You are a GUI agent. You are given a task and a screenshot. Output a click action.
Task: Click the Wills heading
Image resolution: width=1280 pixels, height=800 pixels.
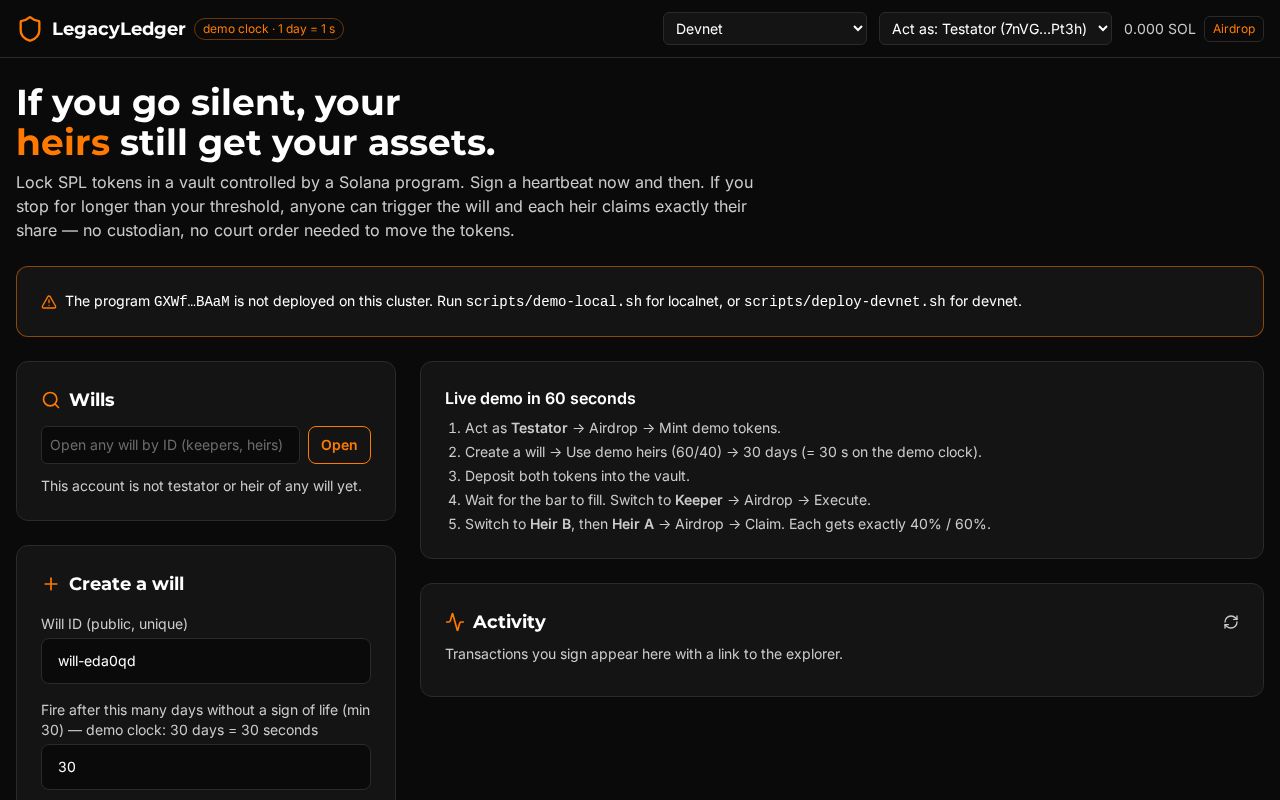pos(92,400)
